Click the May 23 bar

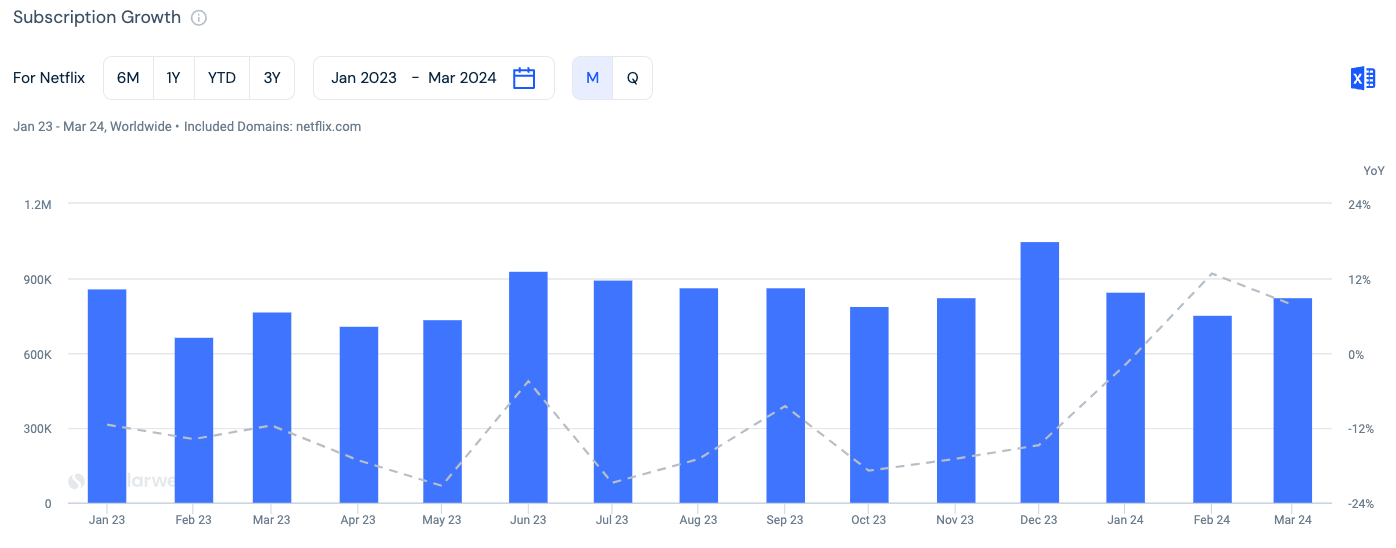pos(443,412)
